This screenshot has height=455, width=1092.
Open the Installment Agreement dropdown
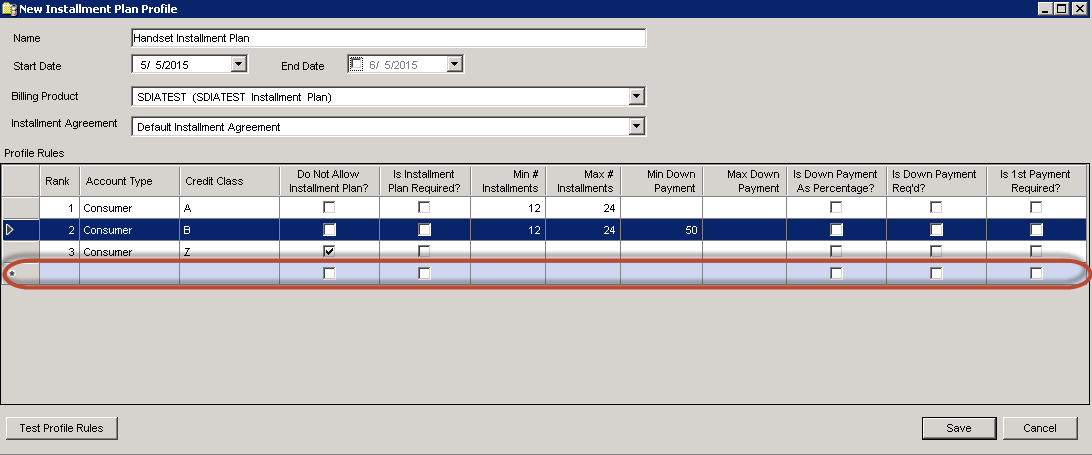636,127
